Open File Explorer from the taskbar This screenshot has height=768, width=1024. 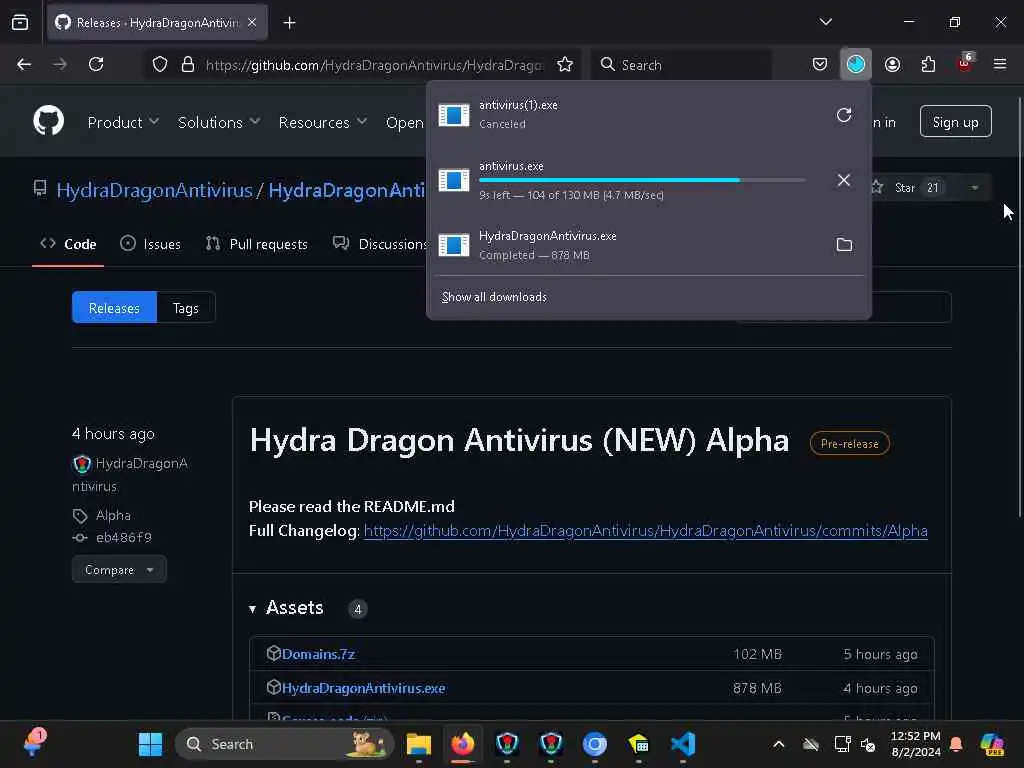click(419, 744)
